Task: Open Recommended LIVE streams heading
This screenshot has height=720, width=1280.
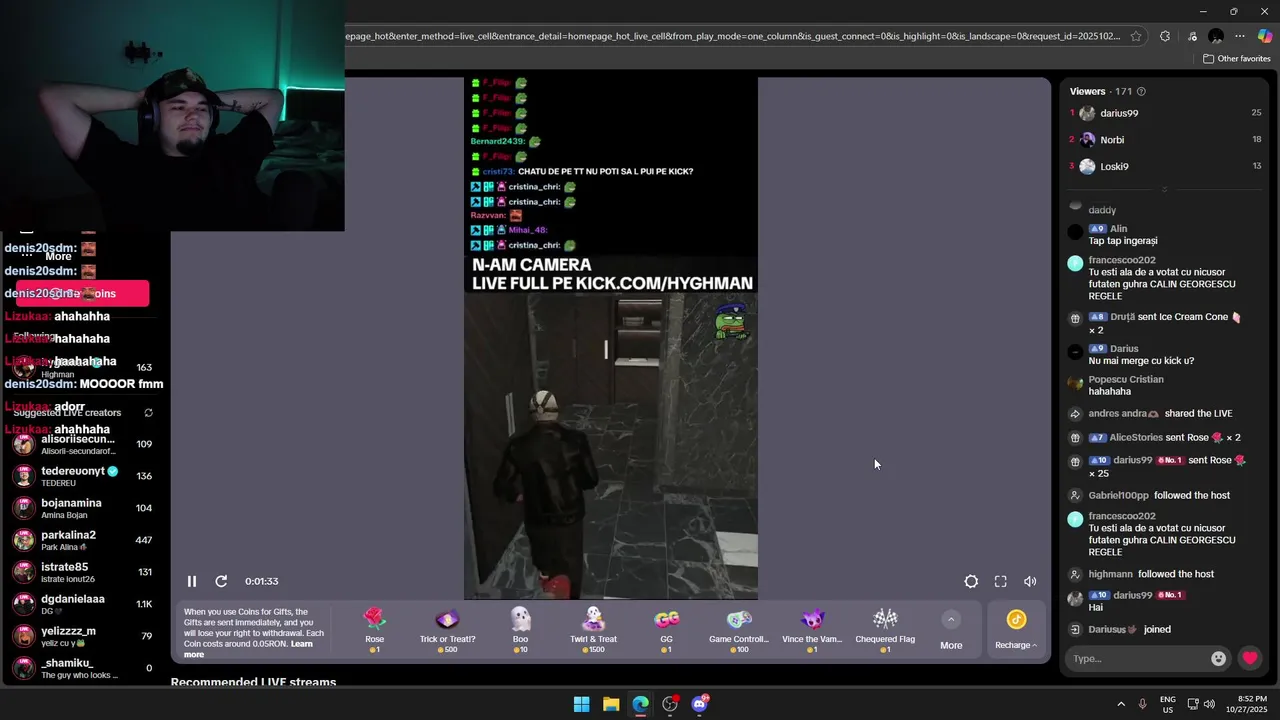Action: pyautogui.click(x=253, y=683)
